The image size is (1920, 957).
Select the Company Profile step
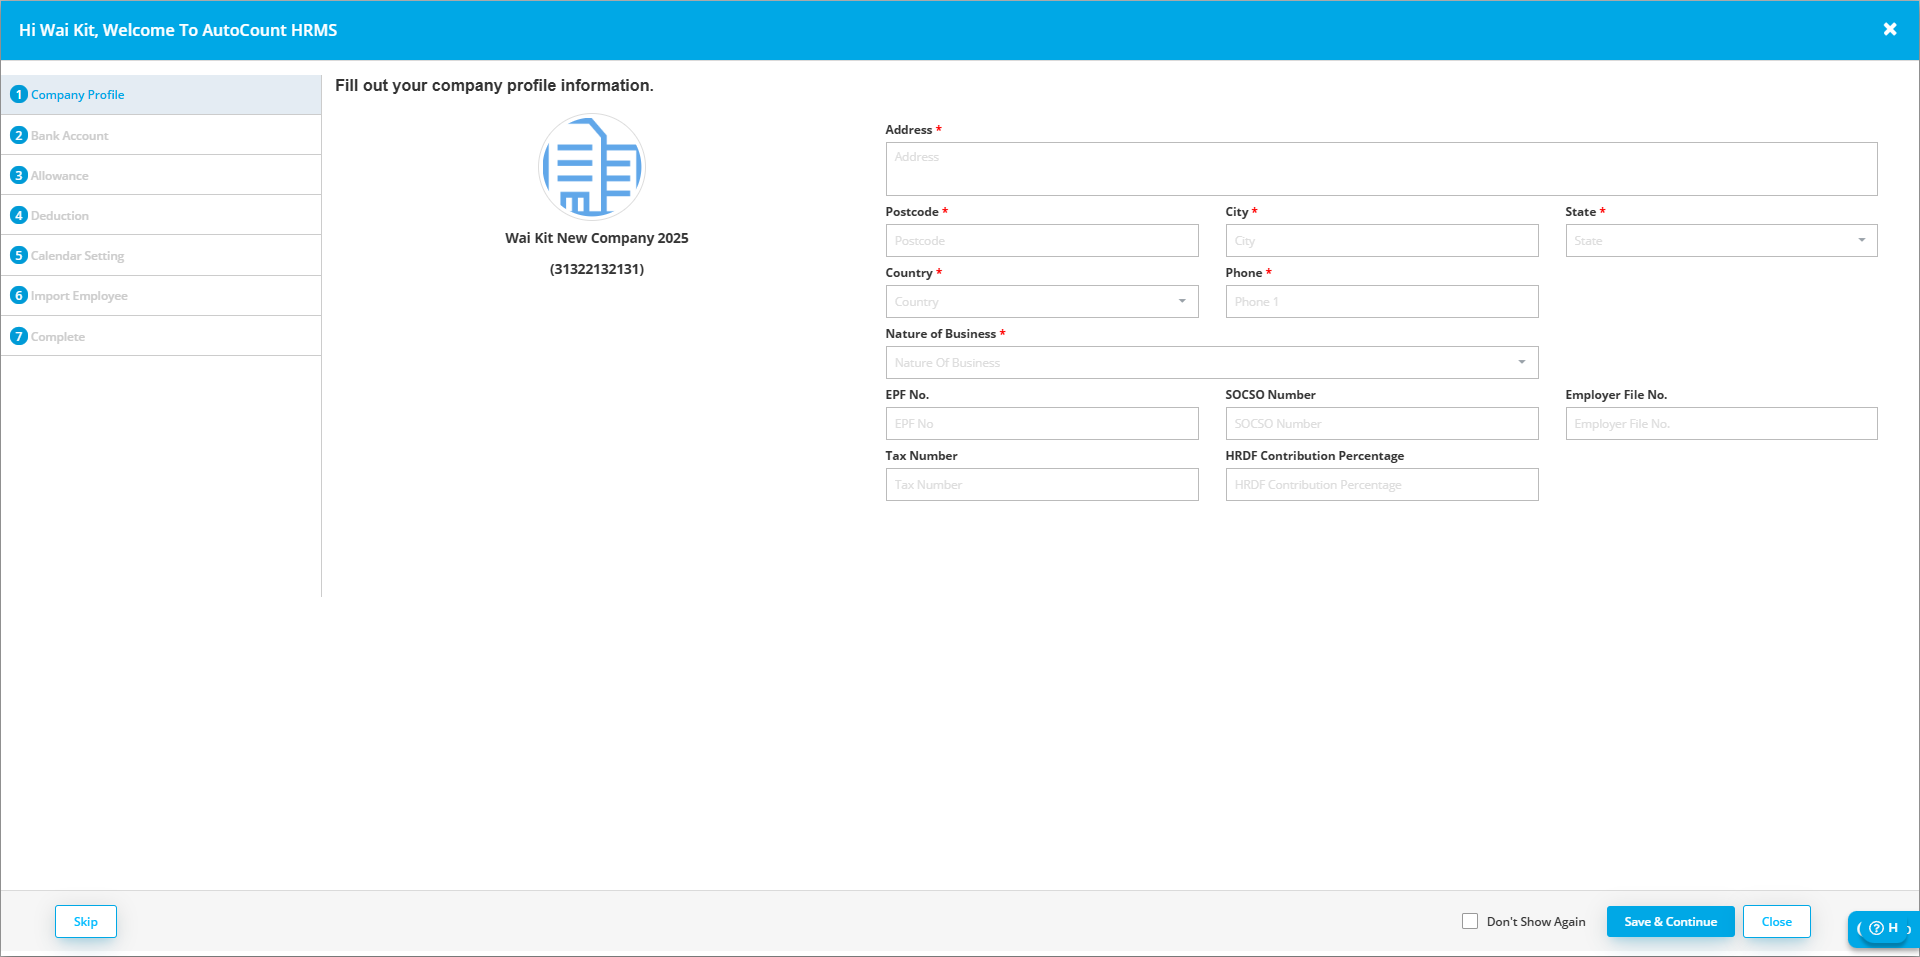pos(161,94)
